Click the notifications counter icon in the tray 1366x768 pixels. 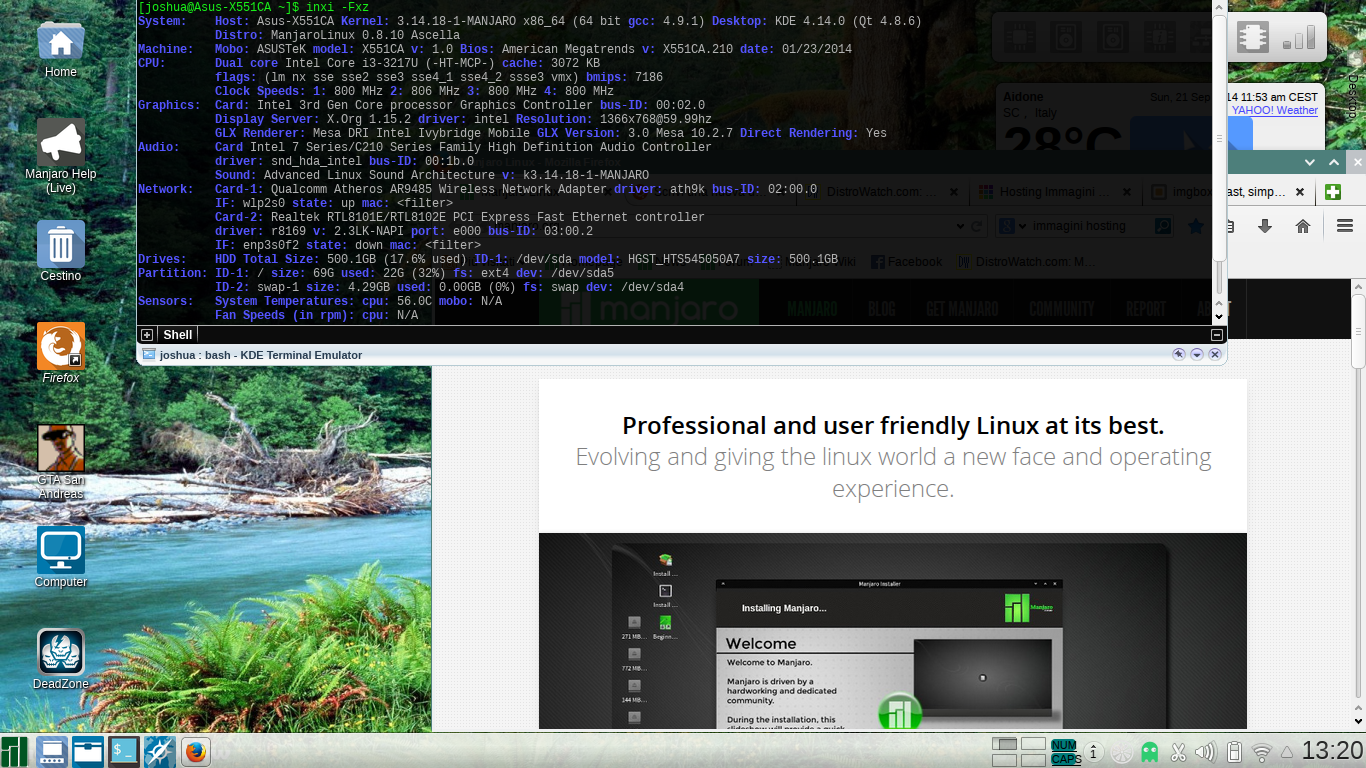1094,752
